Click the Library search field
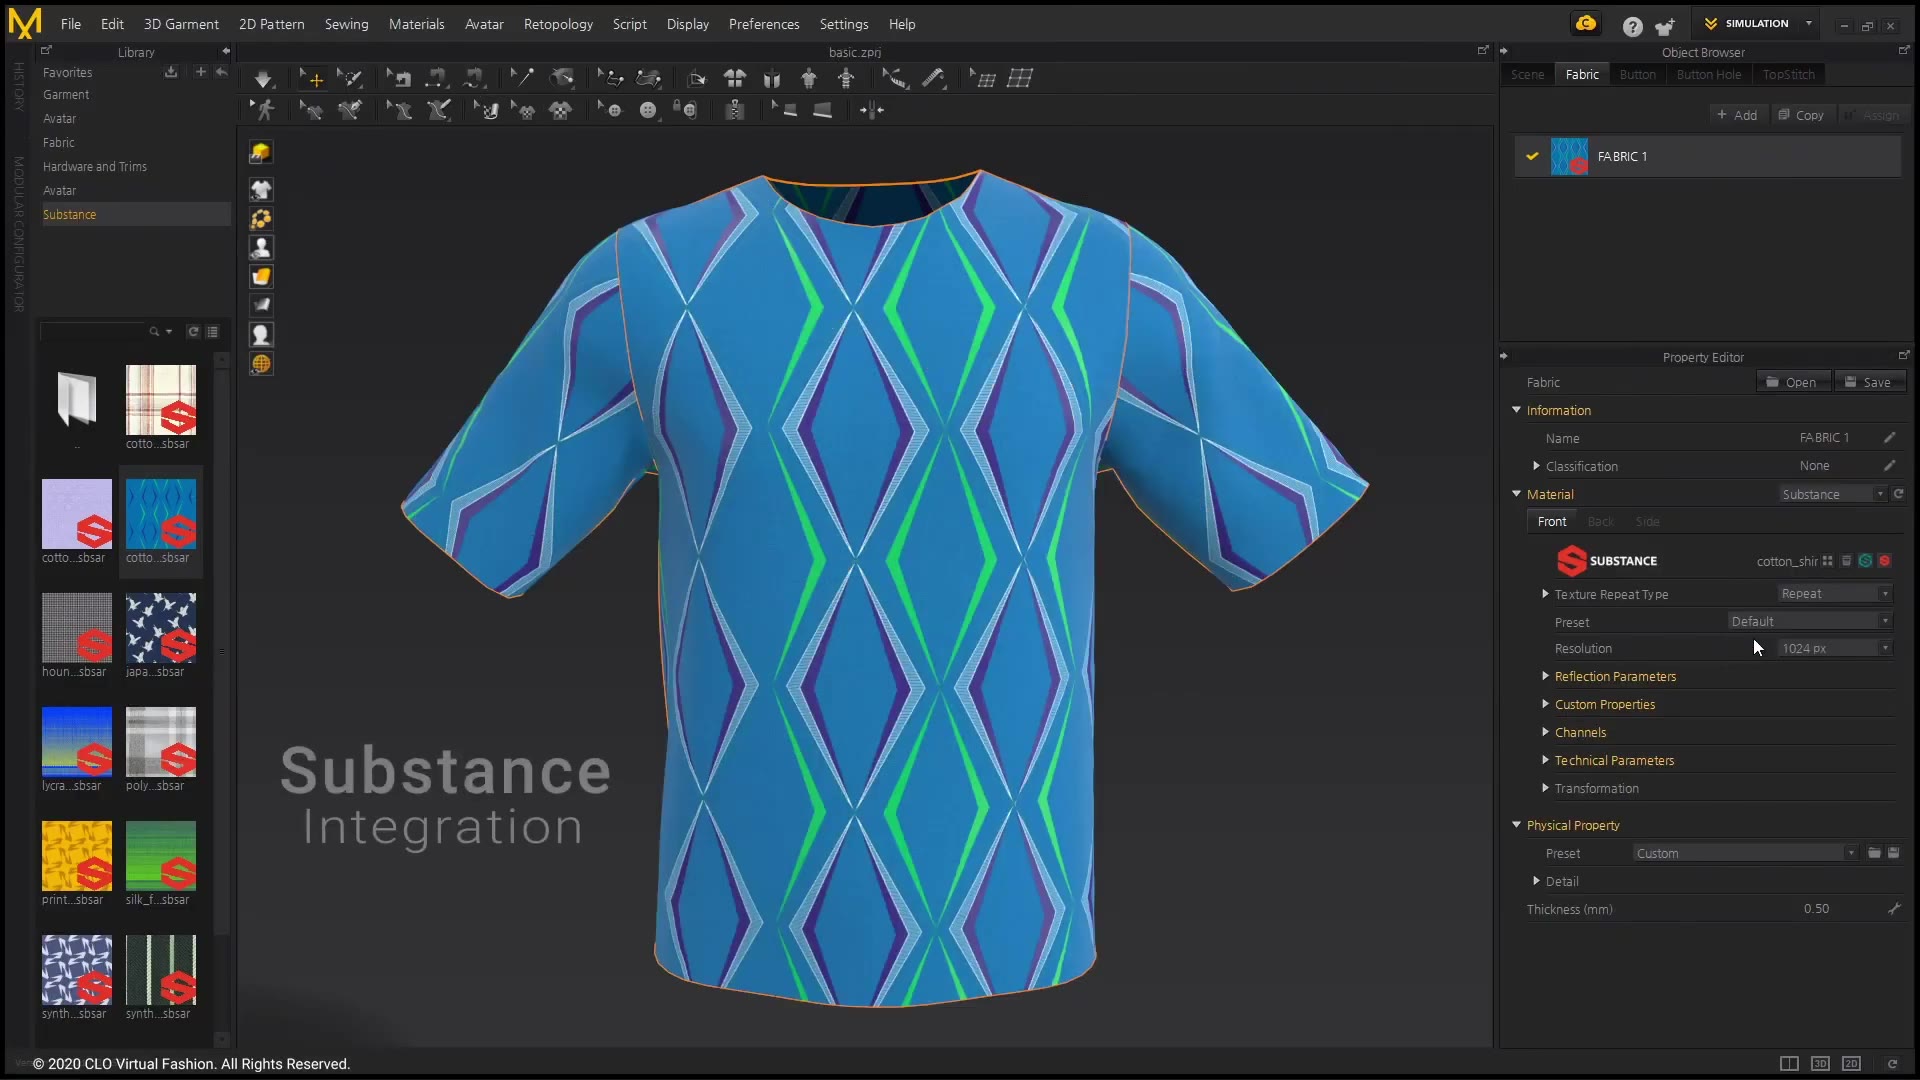 (93, 331)
